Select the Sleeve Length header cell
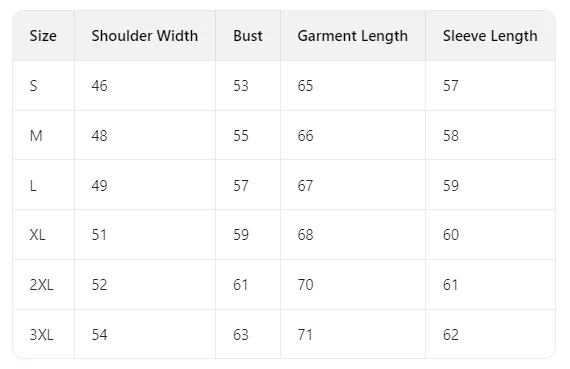This screenshot has height=369, width=570. 490,36
